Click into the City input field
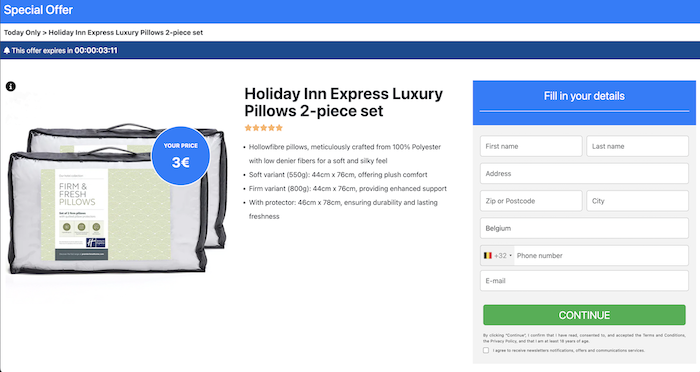Viewport: 700px width, 372px height. (x=637, y=201)
